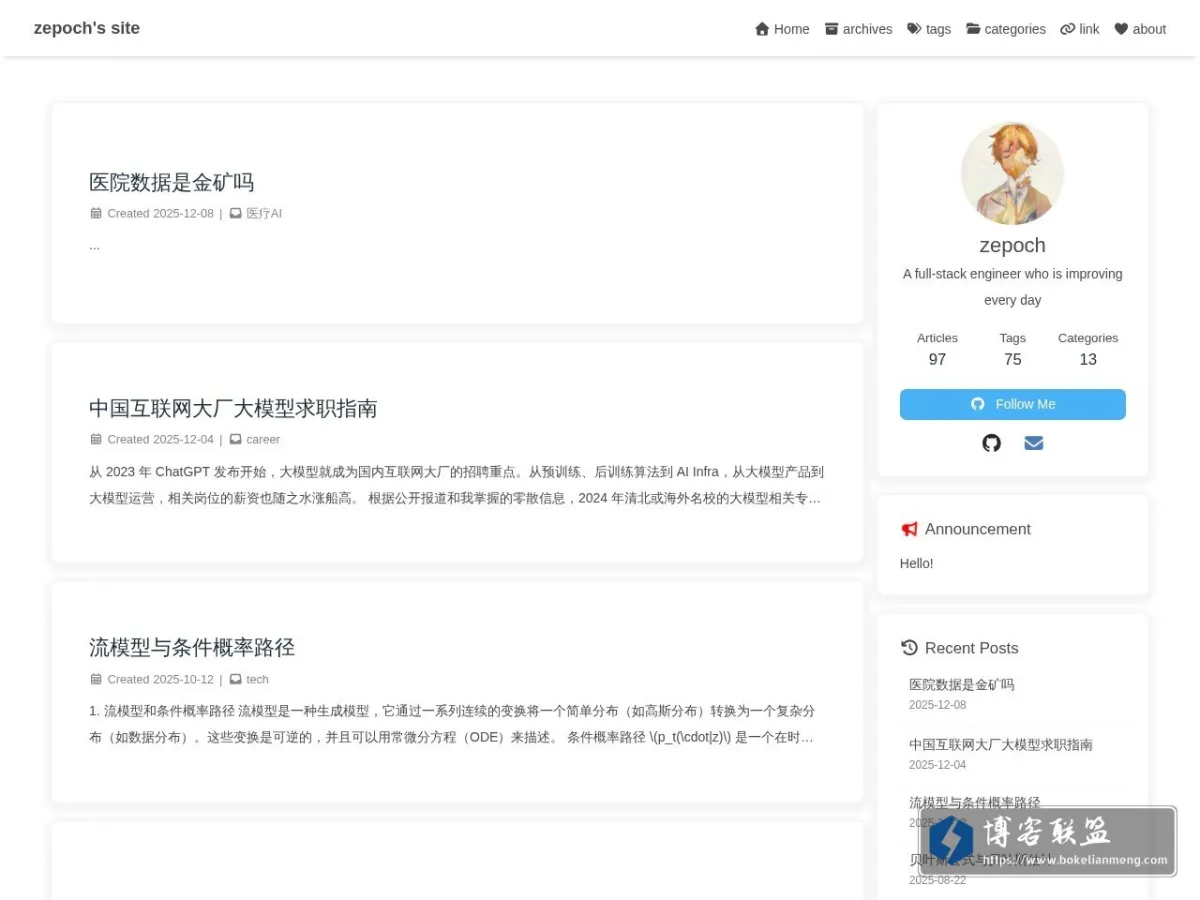Image resolution: width=1200 pixels, height=900 pixels.
Task: Click the Created 2025-12-08 text
Action: [160, 213]
